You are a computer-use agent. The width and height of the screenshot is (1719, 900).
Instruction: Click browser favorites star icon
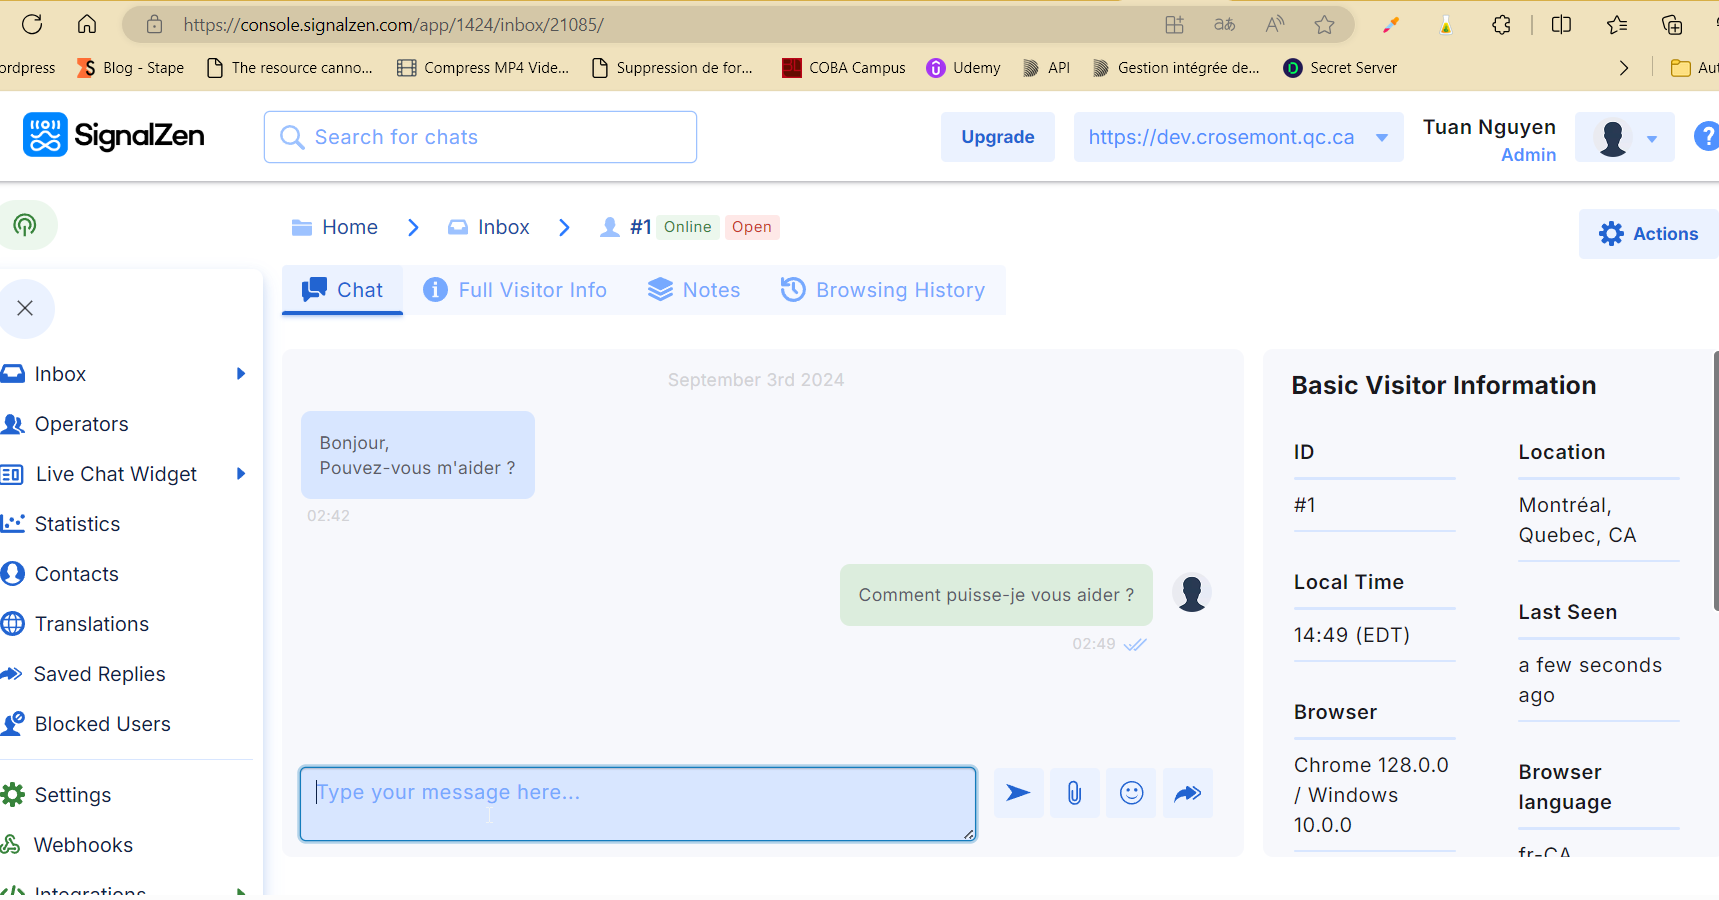(x=1324, y=25)
